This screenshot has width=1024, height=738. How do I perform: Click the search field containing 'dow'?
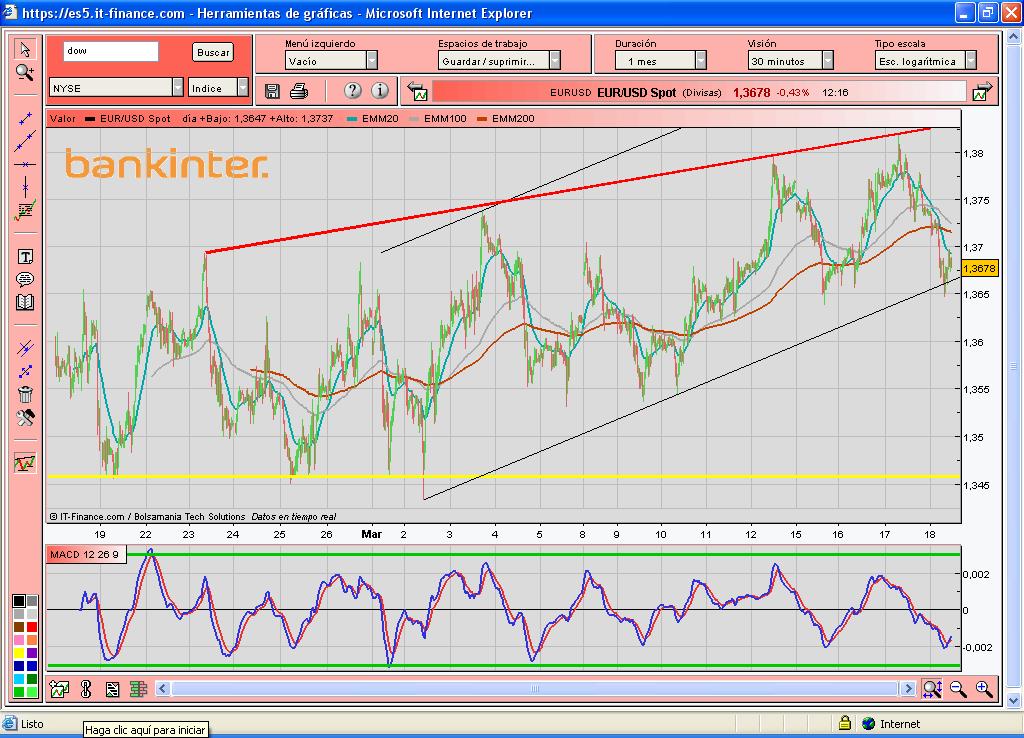pos(110,51)
